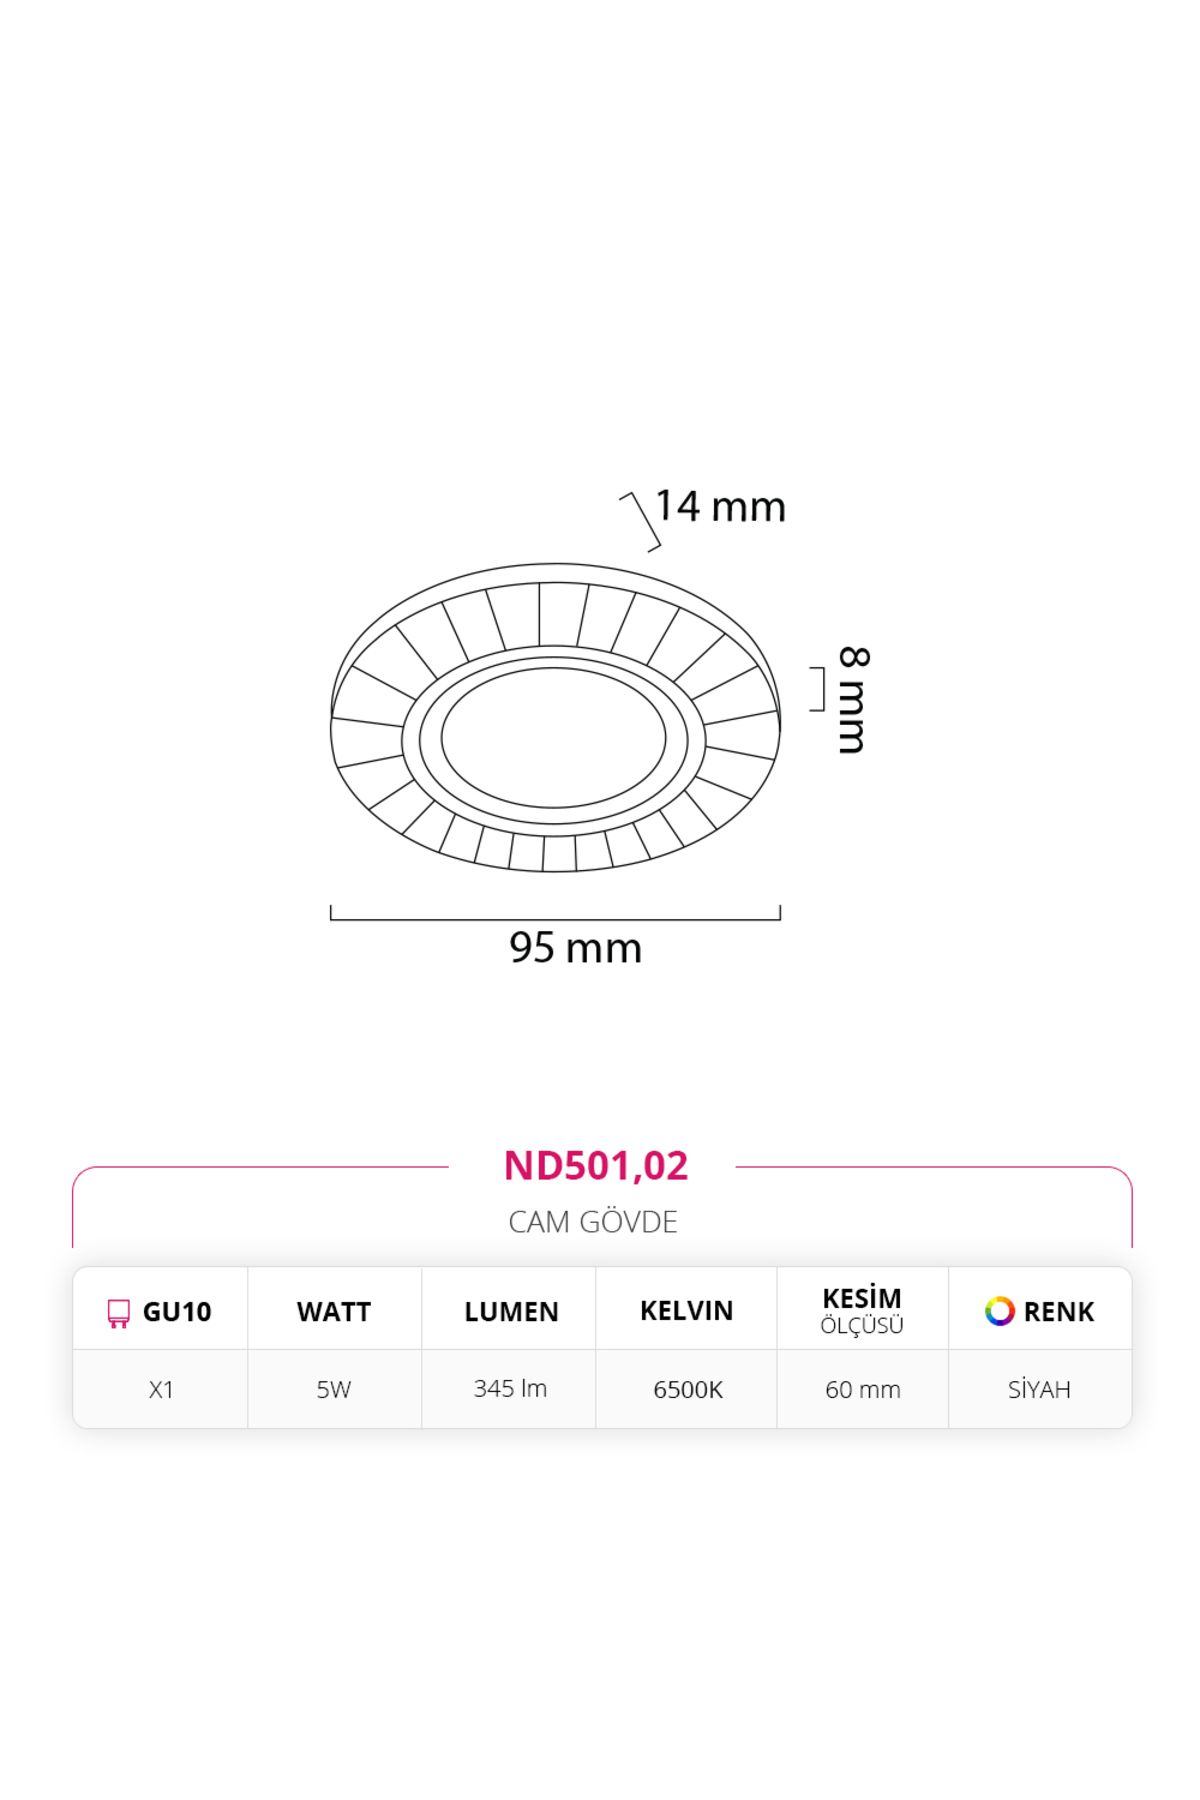The height and width of the screenshot is (1800, 1200).
Task: Select the 6500K value cell
Action: [x=687, y=1390]
